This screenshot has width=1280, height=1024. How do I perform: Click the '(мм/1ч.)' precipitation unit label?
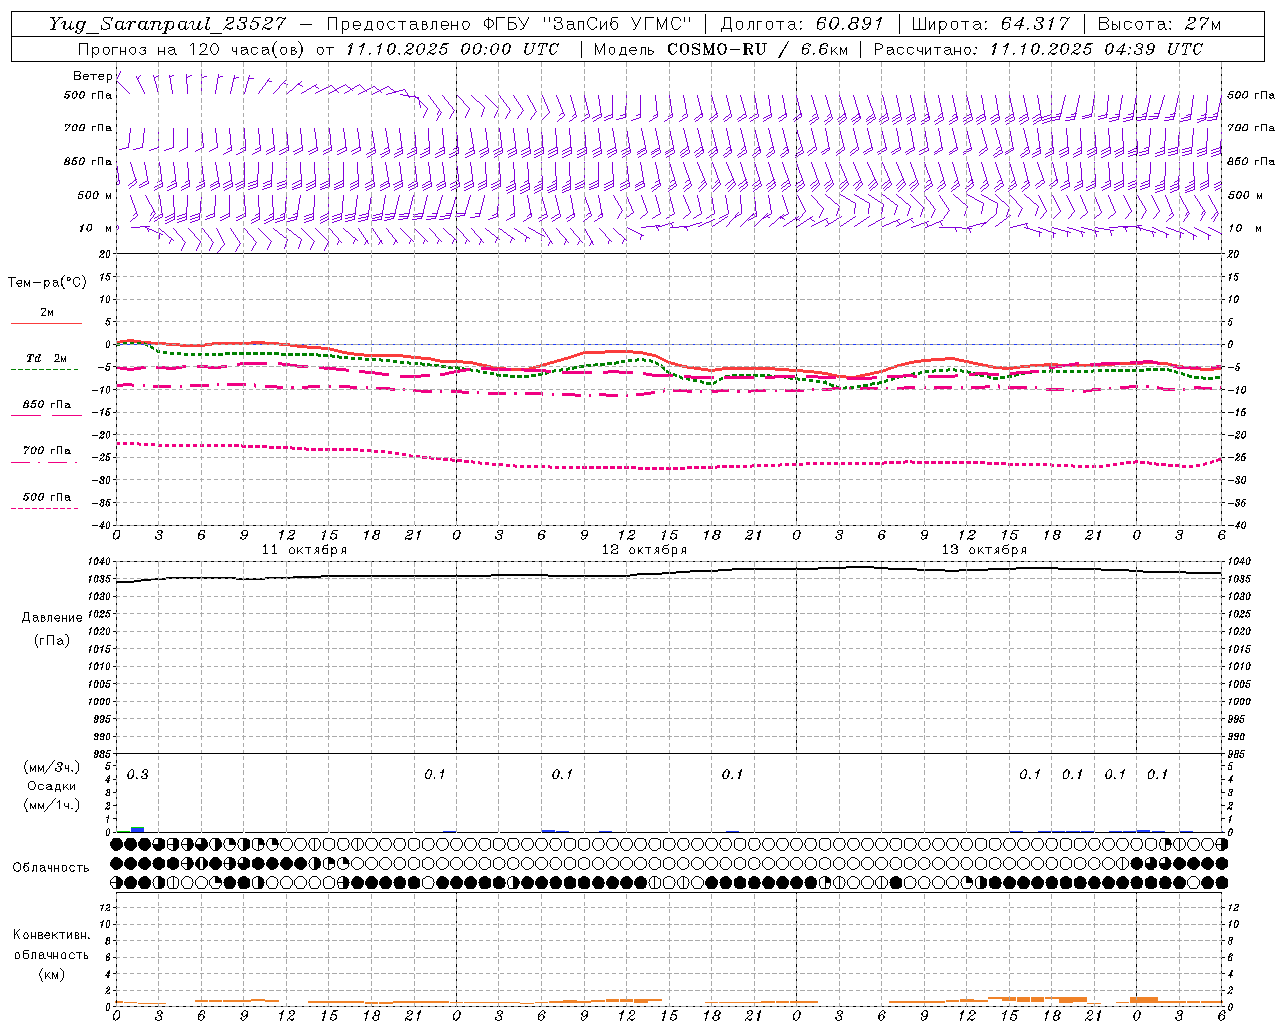(52, 804)
